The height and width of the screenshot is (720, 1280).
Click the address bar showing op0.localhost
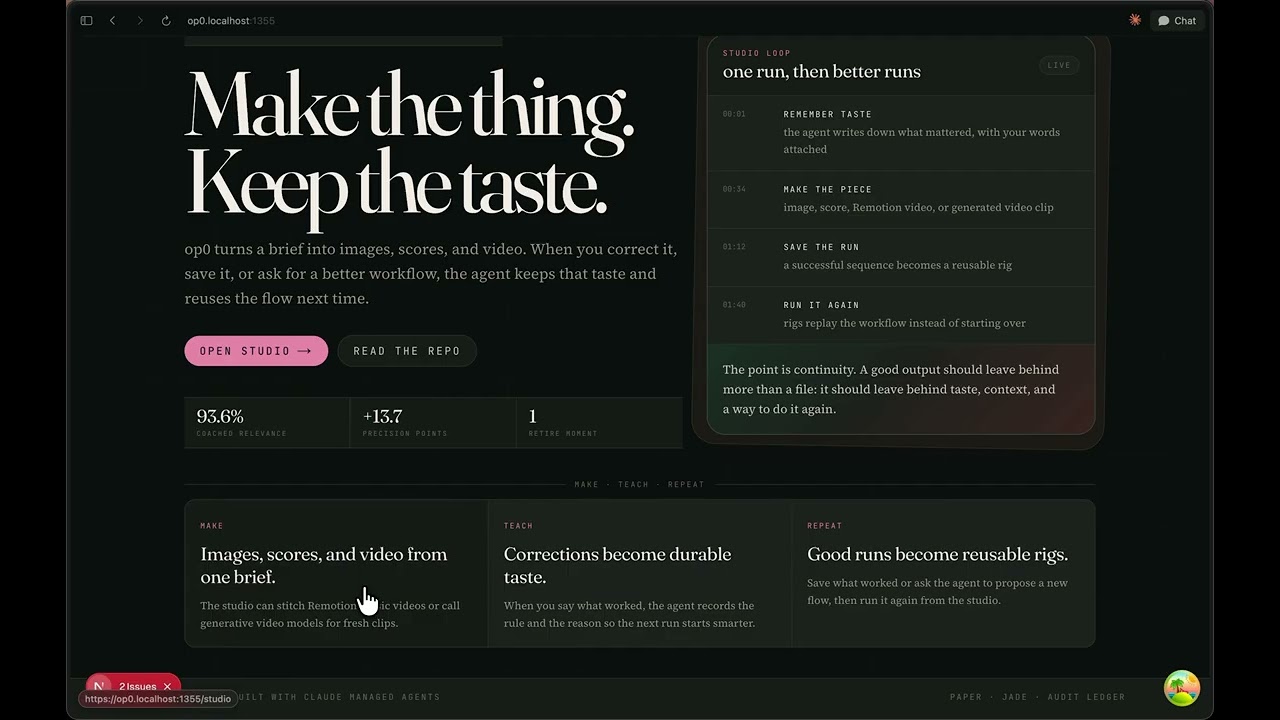(231, 20)
